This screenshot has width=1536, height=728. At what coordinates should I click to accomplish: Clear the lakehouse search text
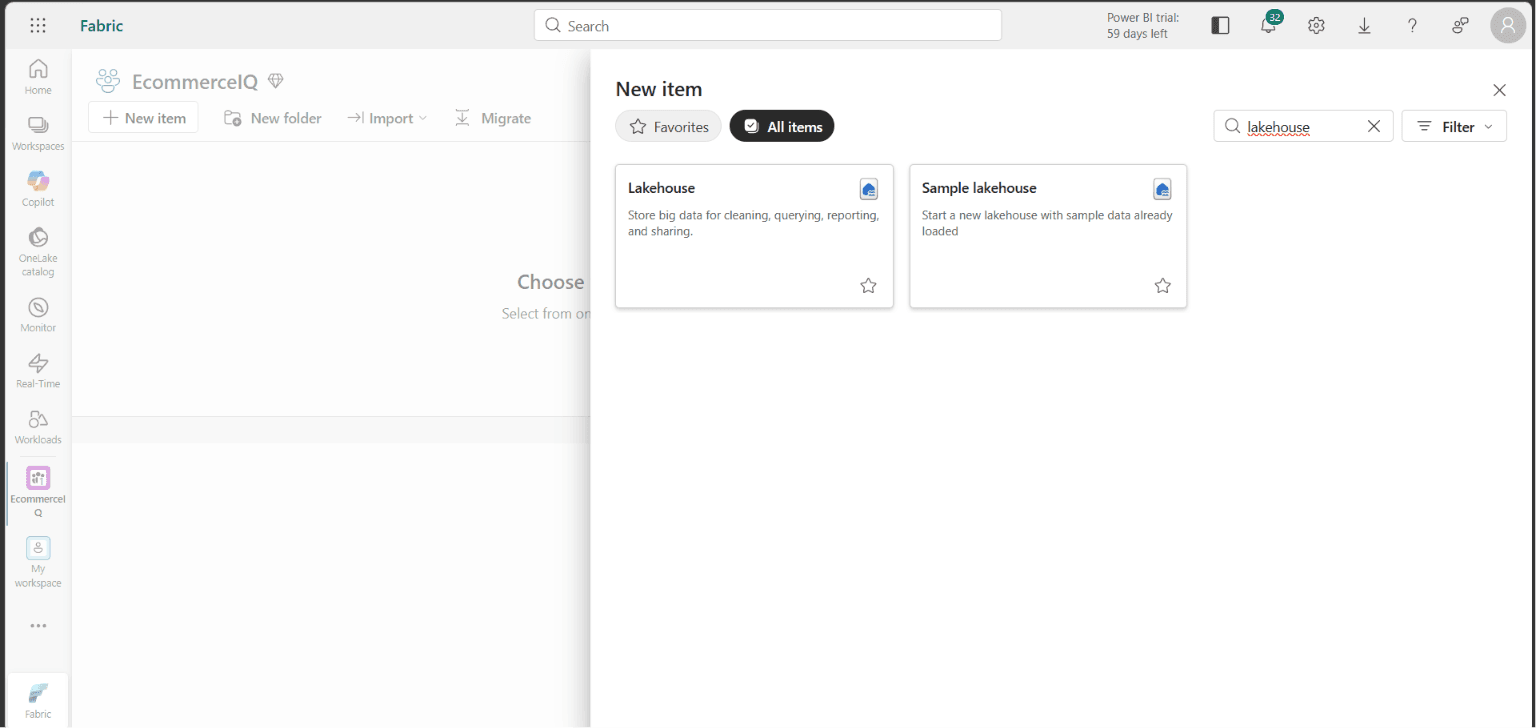(x=1373, y=126)
